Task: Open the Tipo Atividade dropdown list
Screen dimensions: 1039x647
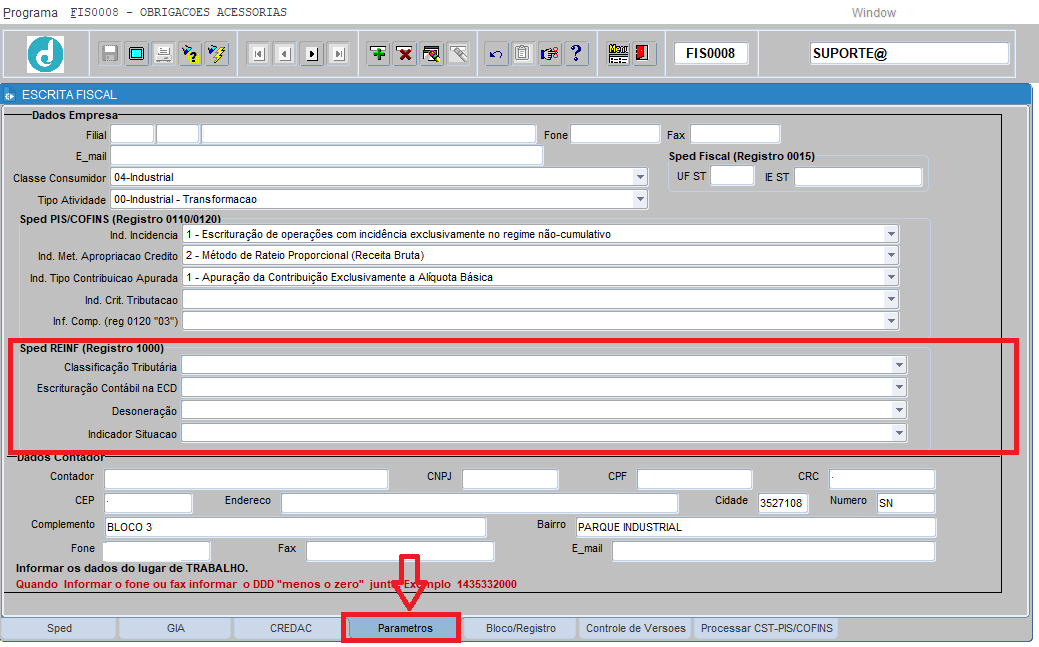Action: click(x=640, y=200)
